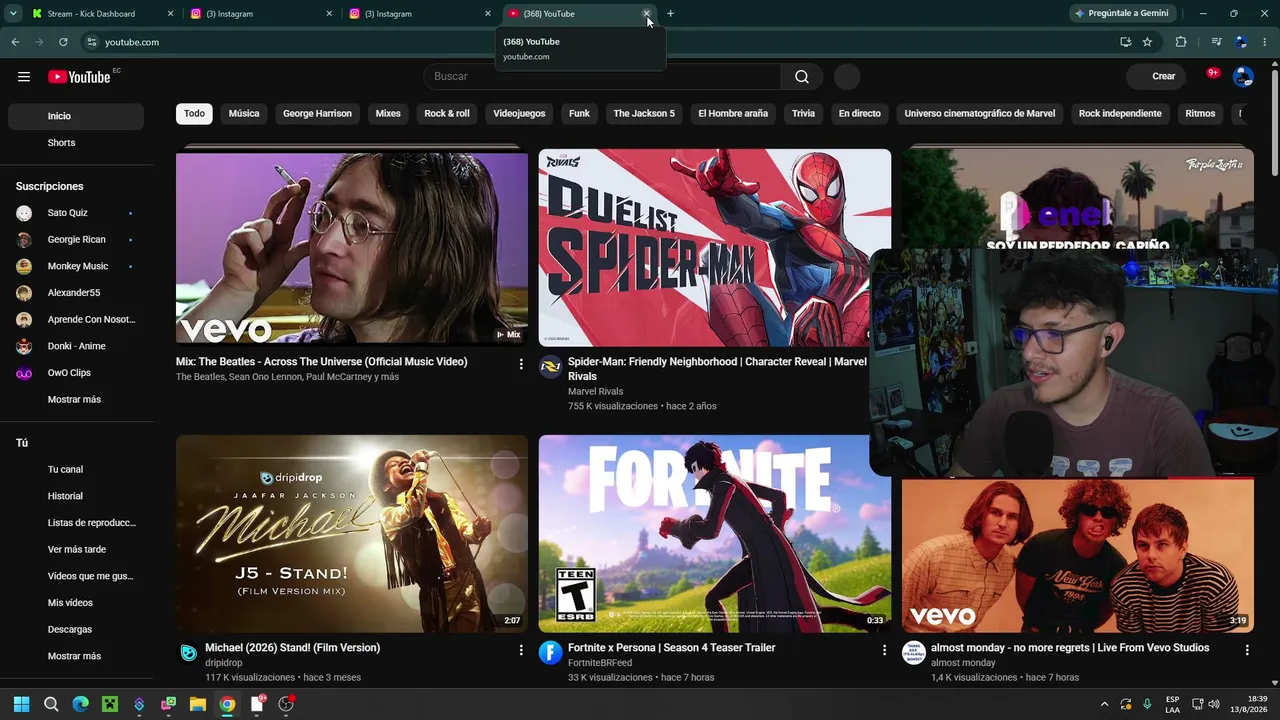Filter feed by Rock & roll chip
The image size is (1280, 720).
[x=447, y=114]
